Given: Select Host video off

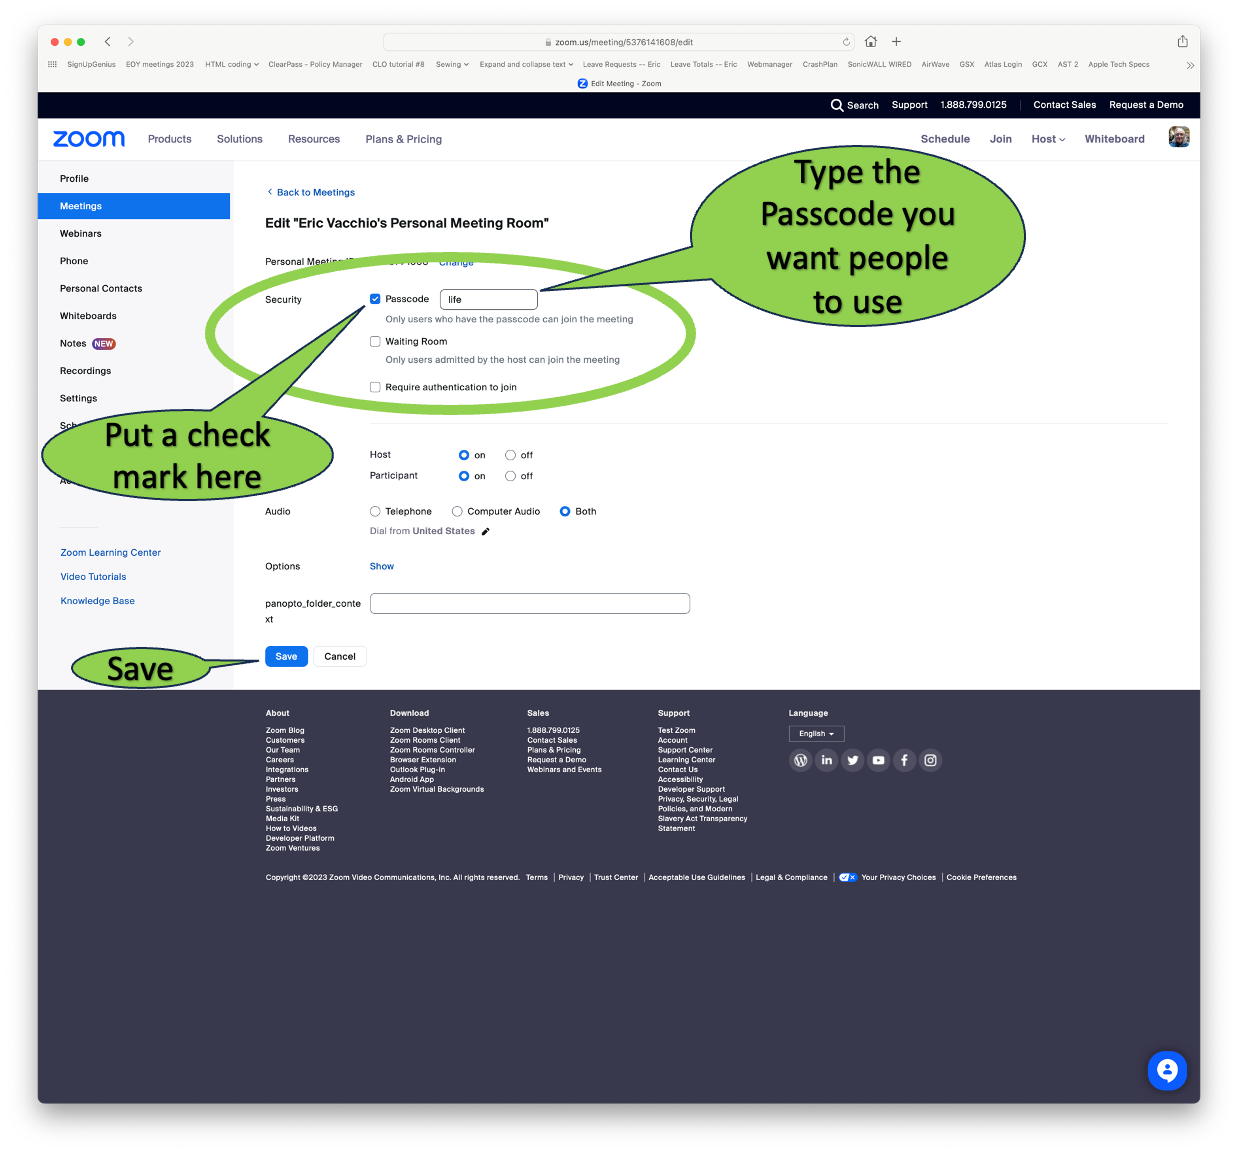Looking at the screenshot, I should tap(510, 455).
